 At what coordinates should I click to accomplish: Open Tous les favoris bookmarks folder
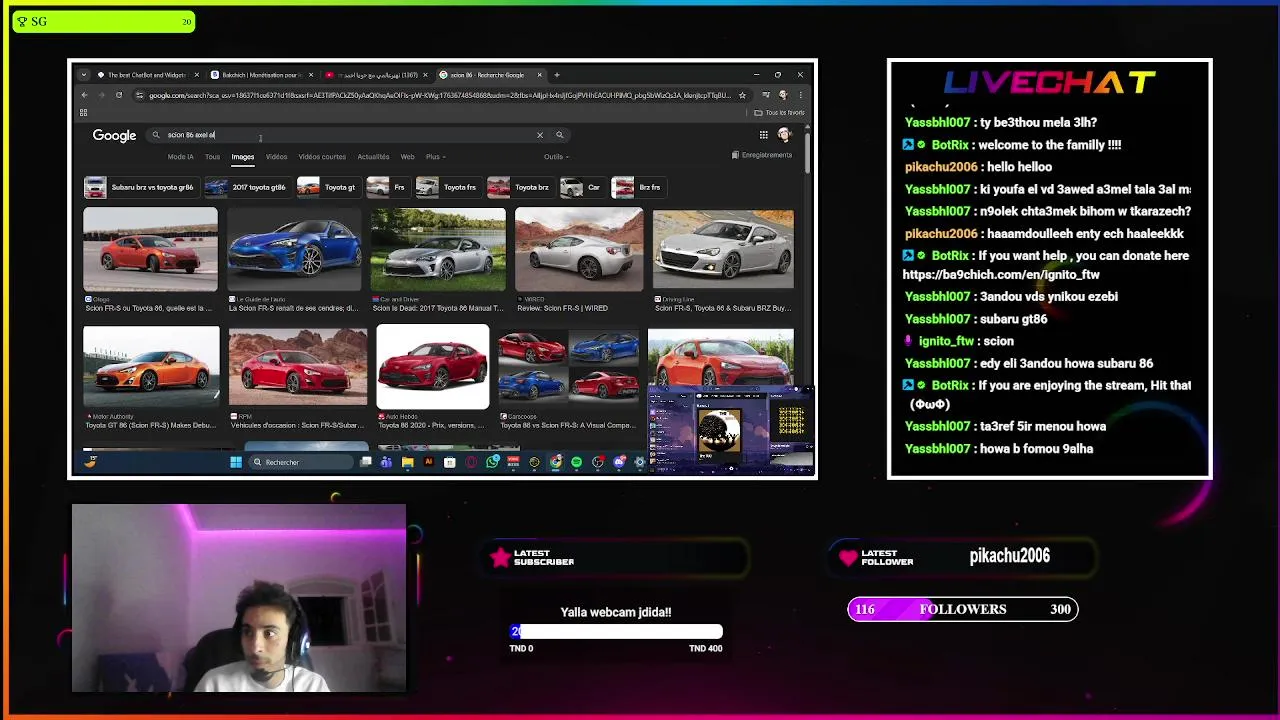(x=779, y=112)
